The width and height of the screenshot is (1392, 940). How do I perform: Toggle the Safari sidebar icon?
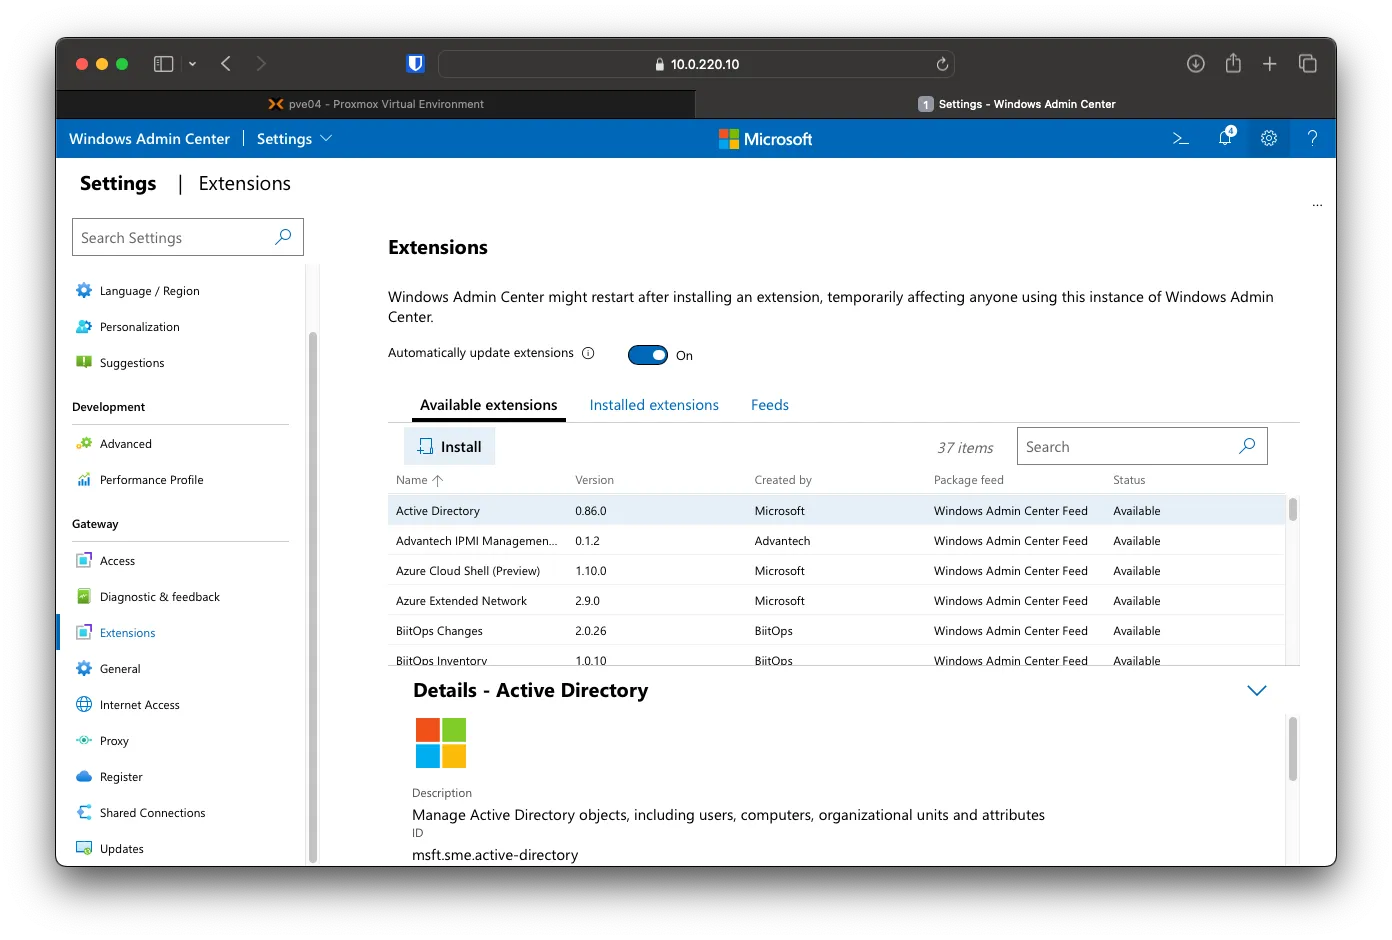coord(164,64)
